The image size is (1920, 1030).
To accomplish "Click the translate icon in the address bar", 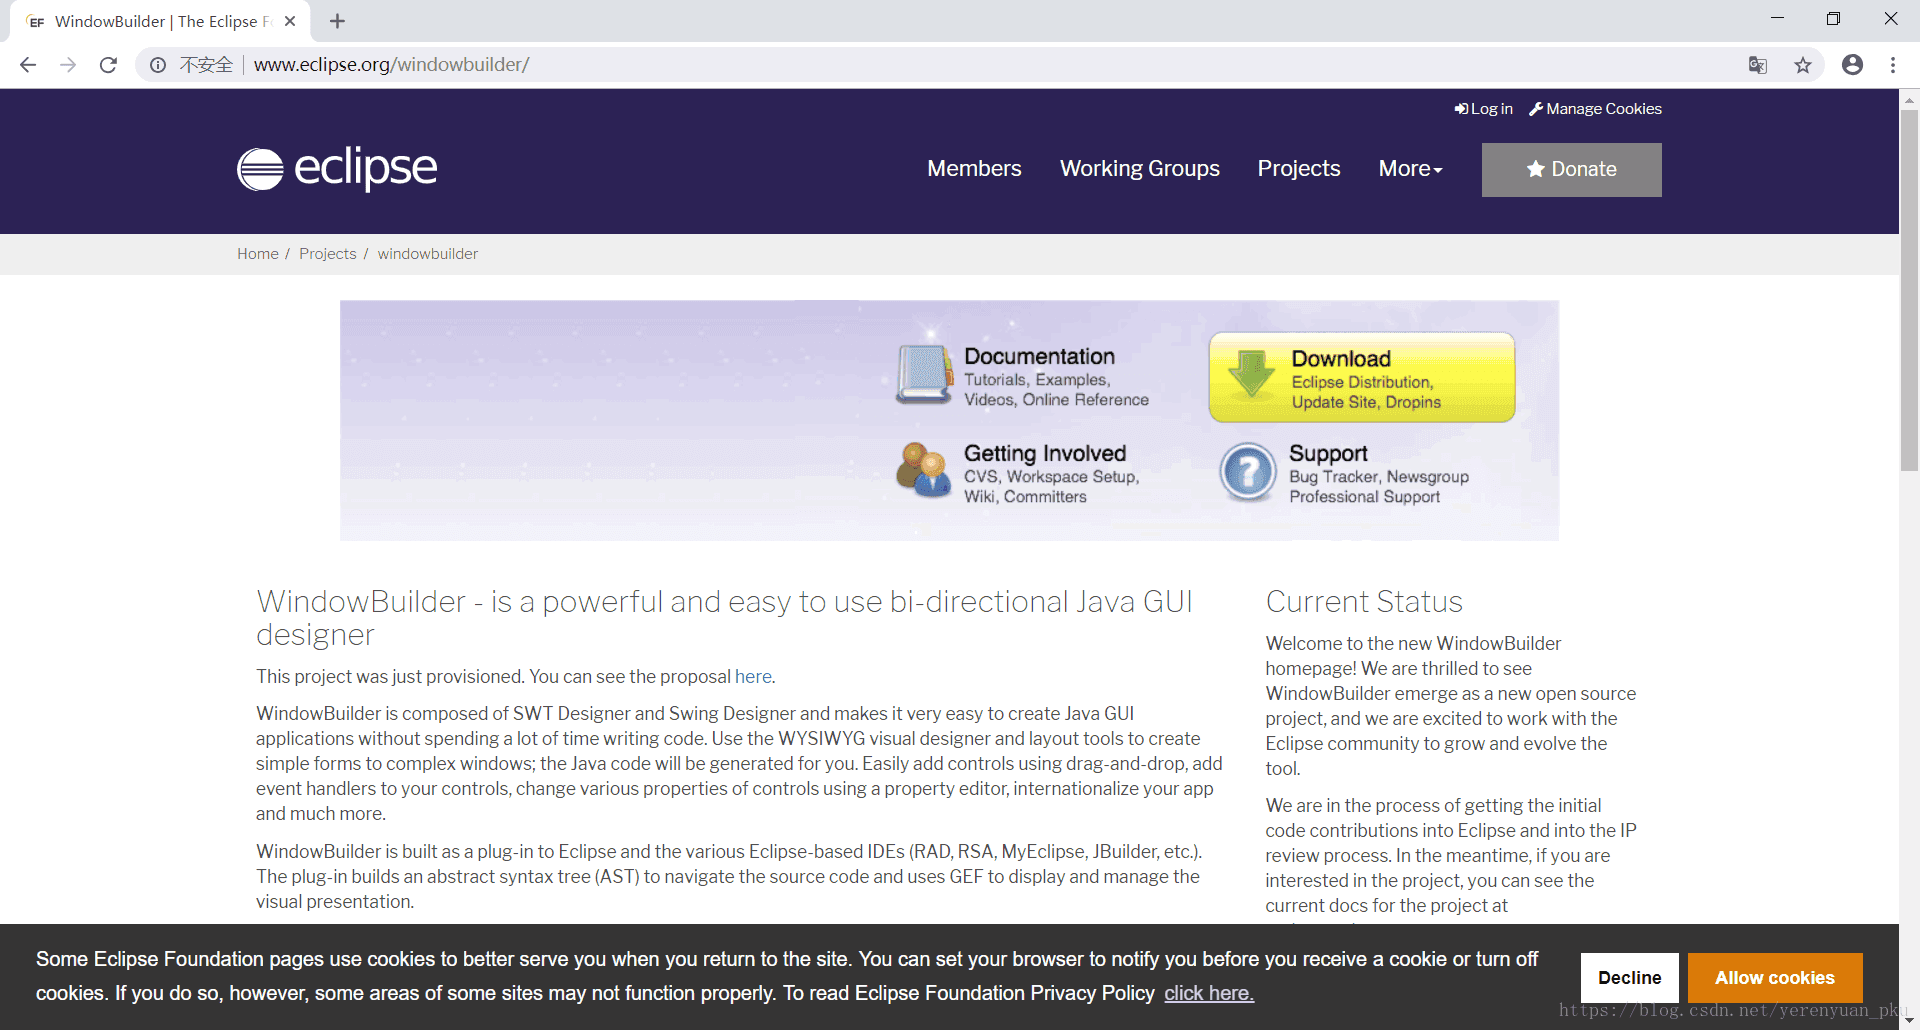I will 1758,64.
